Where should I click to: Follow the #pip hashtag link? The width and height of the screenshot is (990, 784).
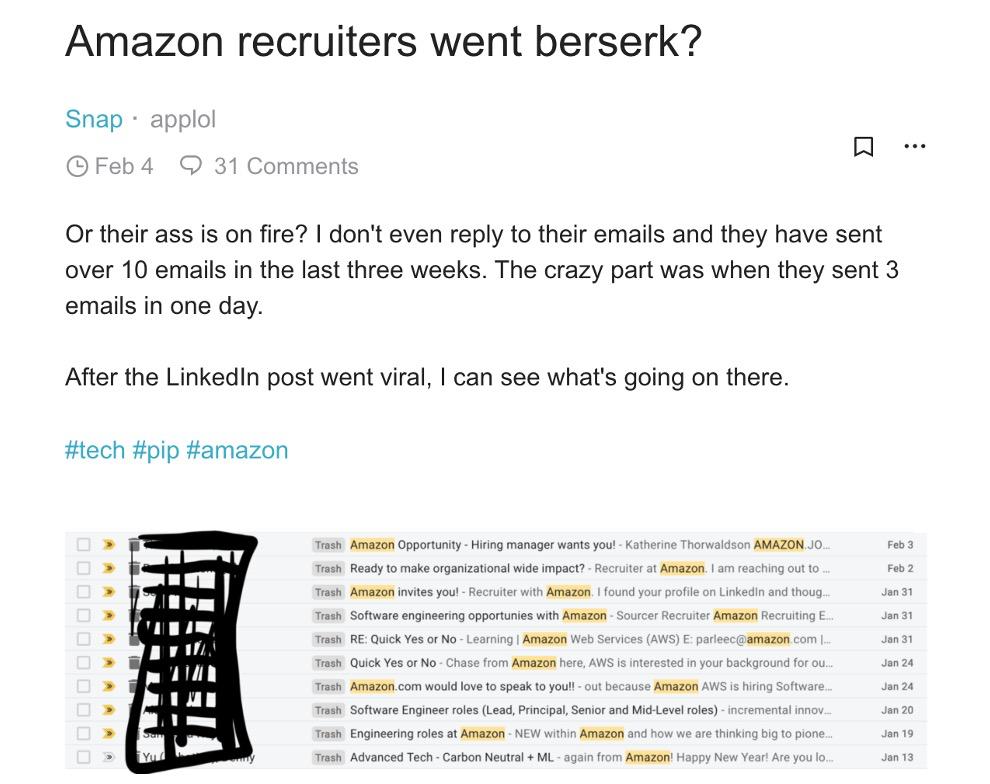[155, 450]
